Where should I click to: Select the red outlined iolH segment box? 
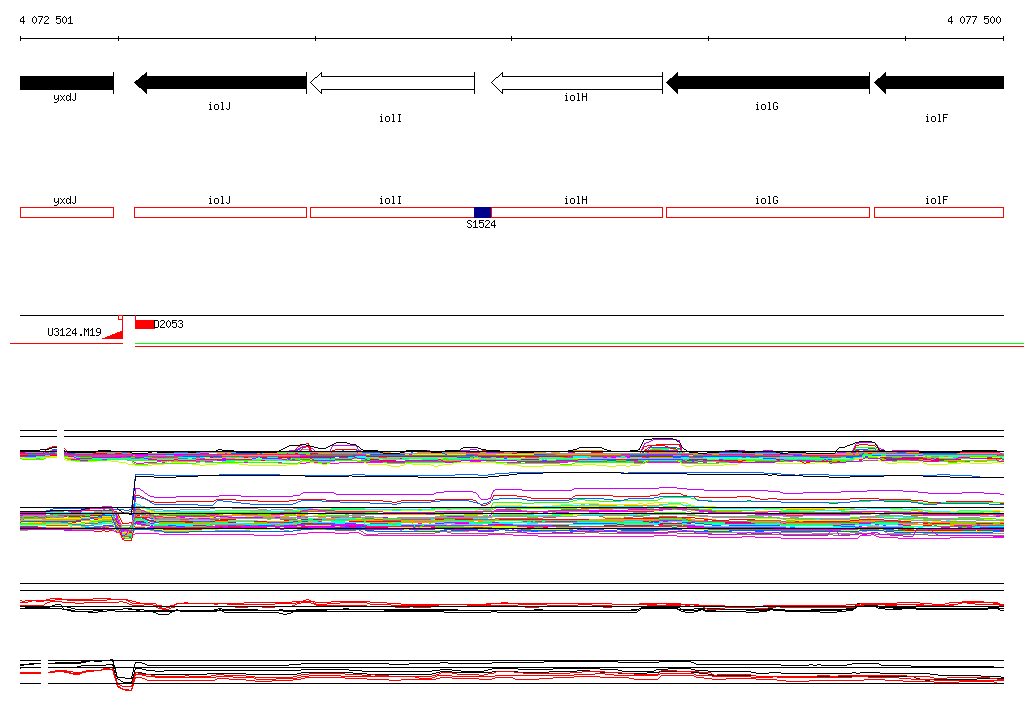point(577,212)
